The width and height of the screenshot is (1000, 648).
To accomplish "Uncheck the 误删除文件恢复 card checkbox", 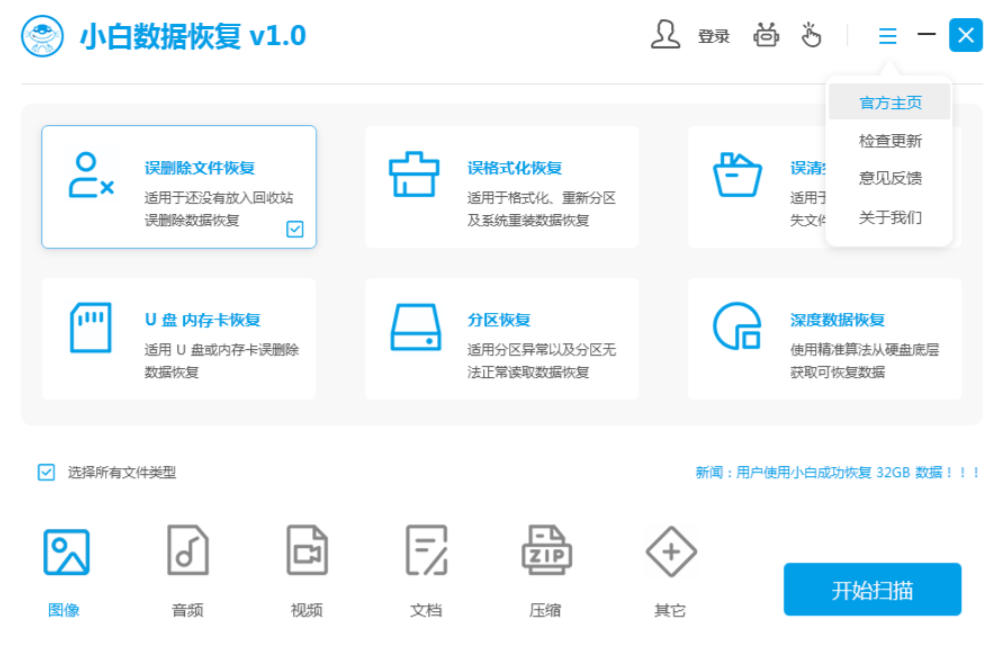I will 295,229.
